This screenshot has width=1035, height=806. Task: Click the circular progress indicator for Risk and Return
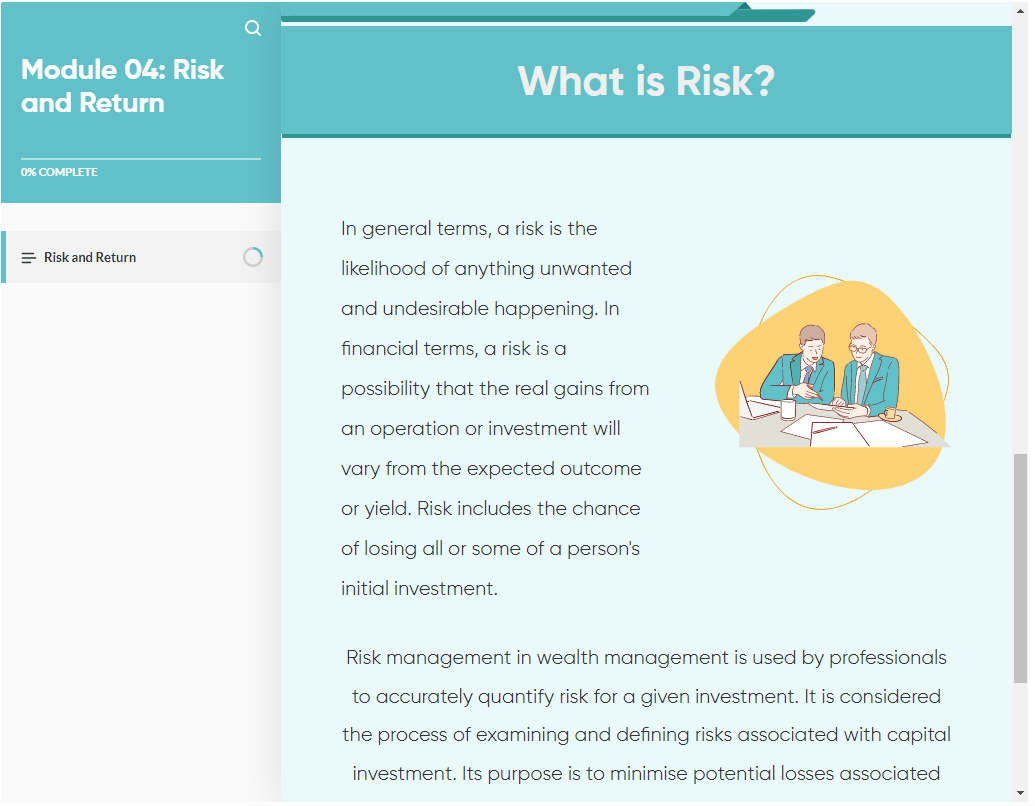253,257
